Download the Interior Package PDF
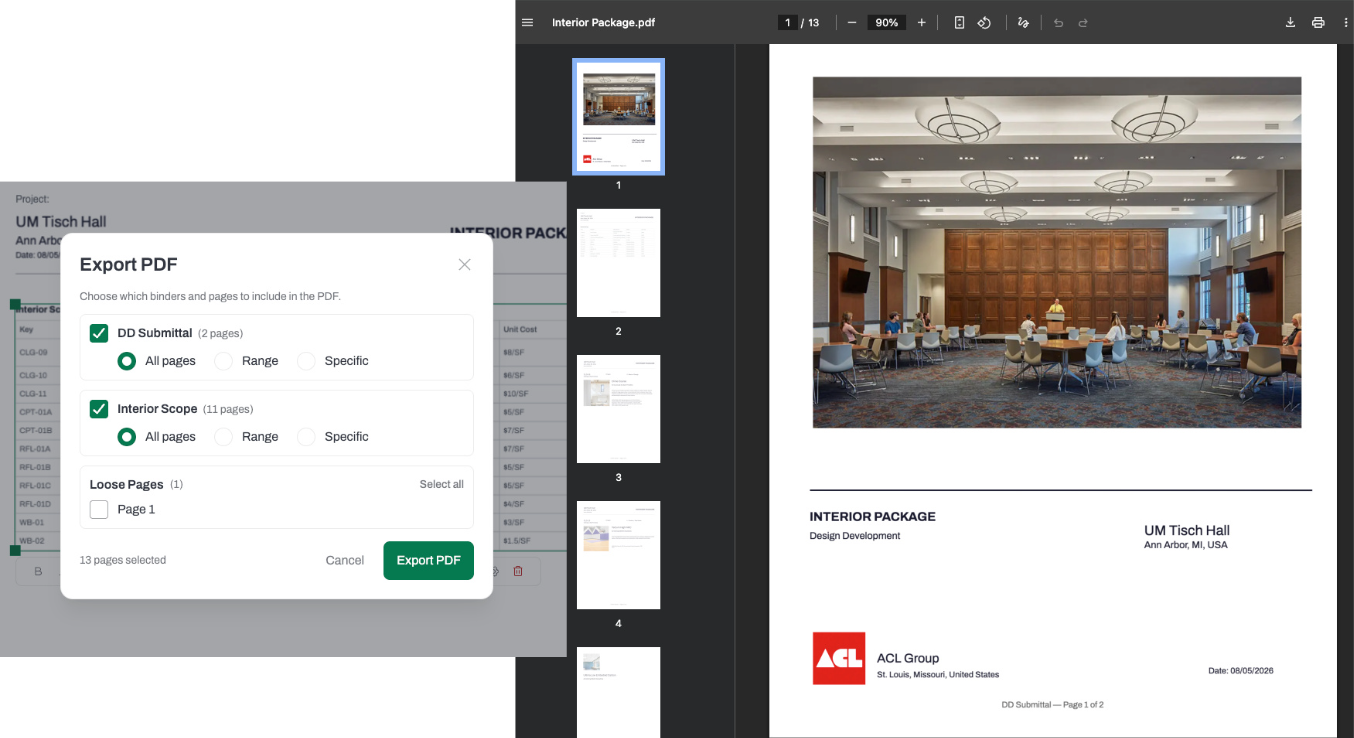The image size is (1354, 738). point(1290,22)
